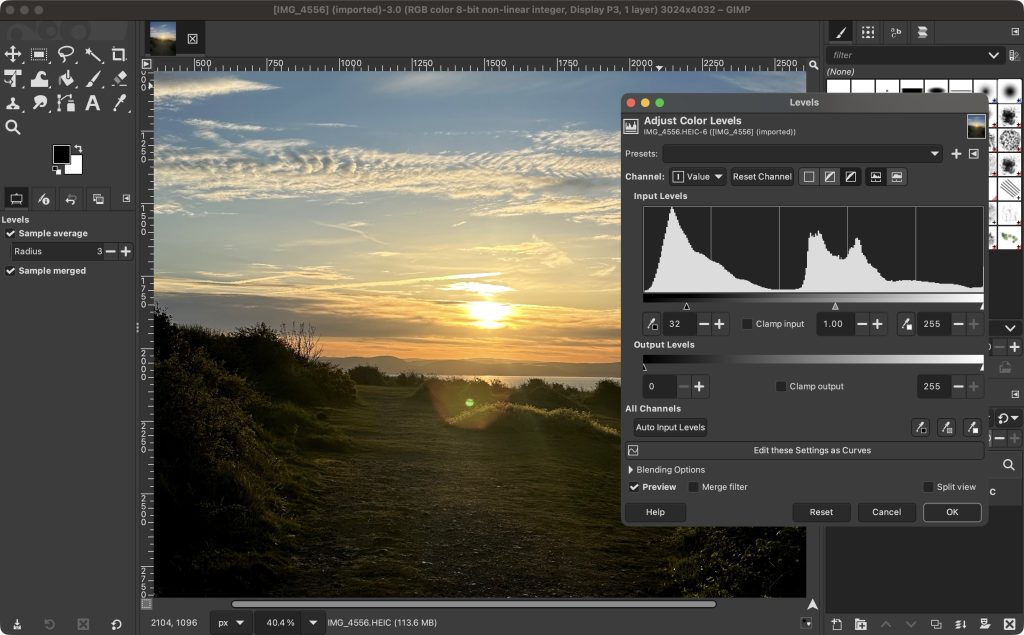Select the Free Select lasso tool
The width and height of the screenshot is (1024, 635).
click(x=66, y=54)
